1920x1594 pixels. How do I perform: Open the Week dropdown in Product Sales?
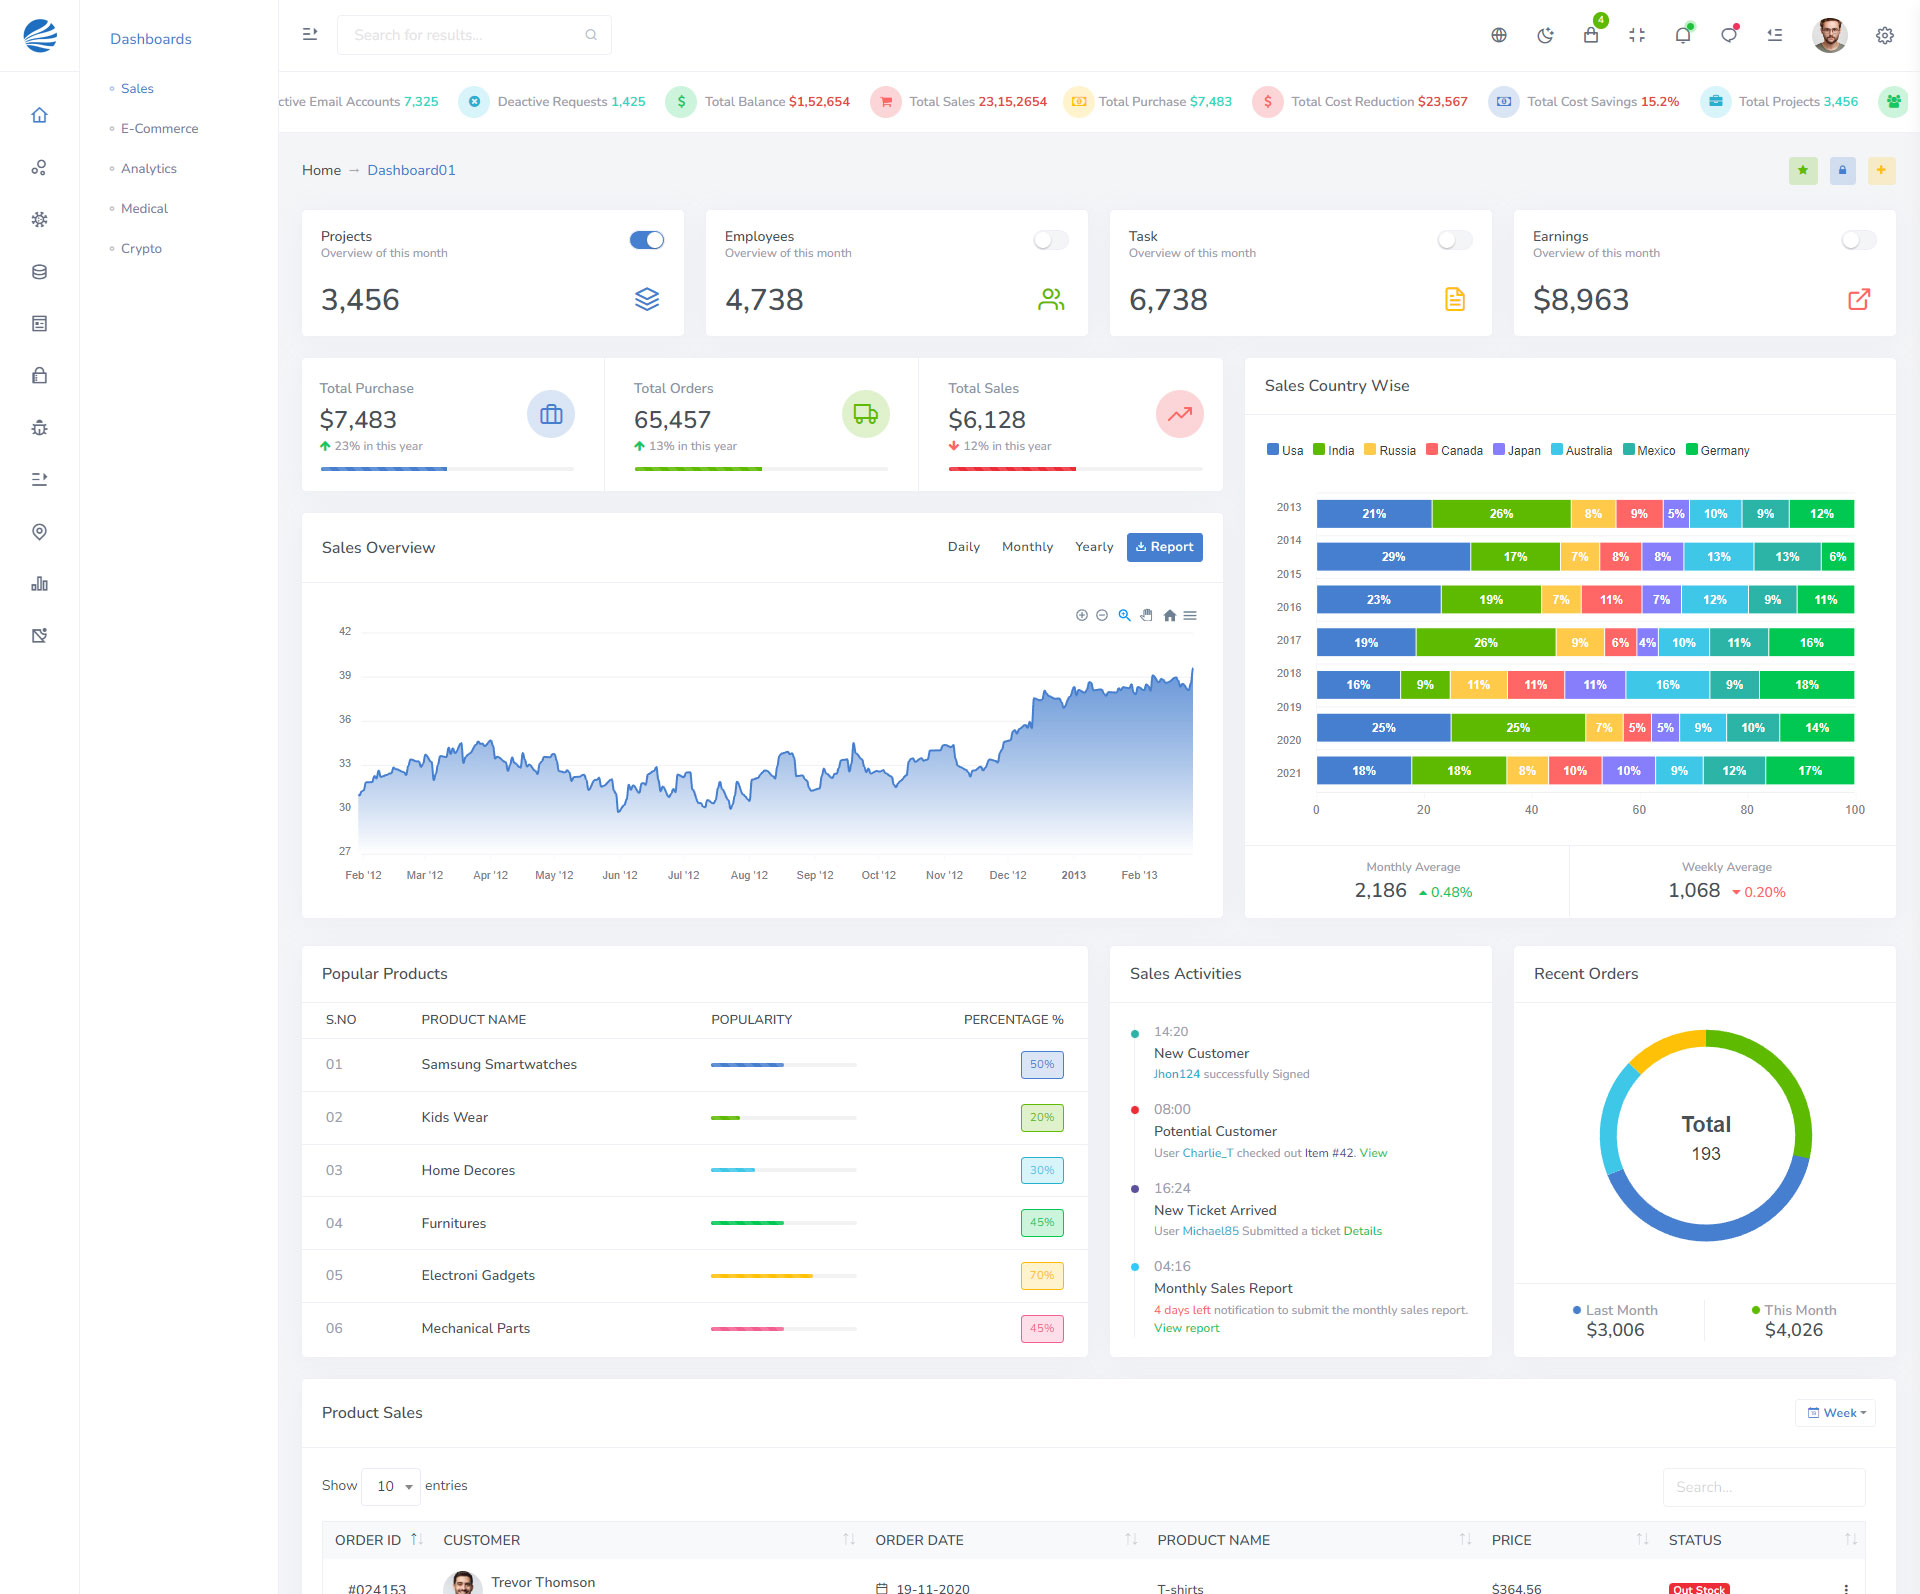1836,1413
